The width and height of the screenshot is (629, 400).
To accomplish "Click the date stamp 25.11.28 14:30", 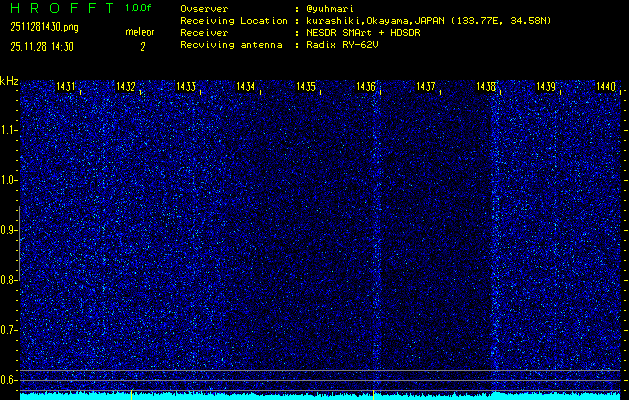I will tap(42, 47).
